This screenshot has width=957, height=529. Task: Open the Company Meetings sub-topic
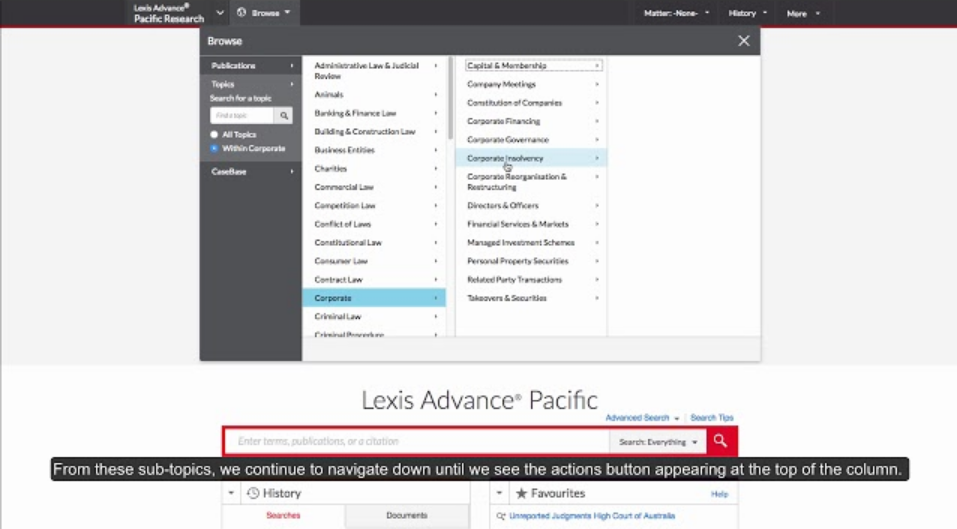[531, 84]
